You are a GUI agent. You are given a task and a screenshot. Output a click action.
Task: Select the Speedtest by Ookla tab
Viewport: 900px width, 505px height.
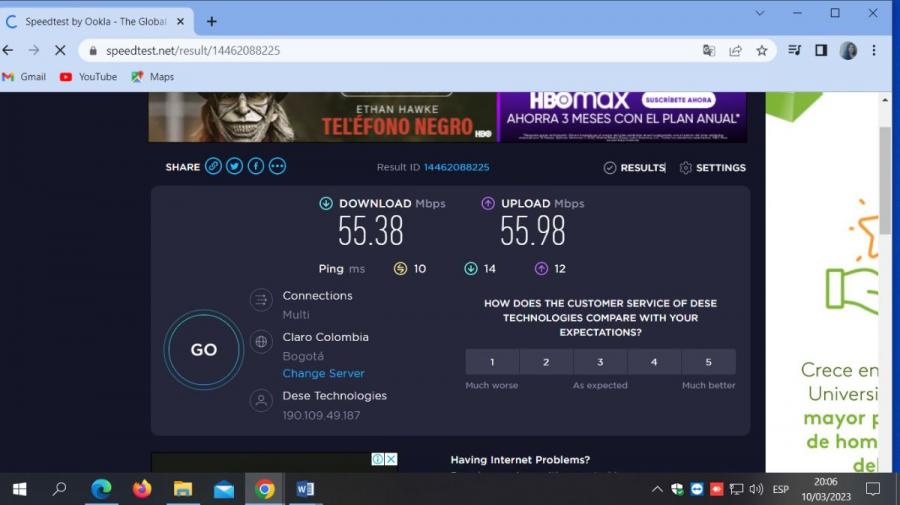tap(95, 21)
